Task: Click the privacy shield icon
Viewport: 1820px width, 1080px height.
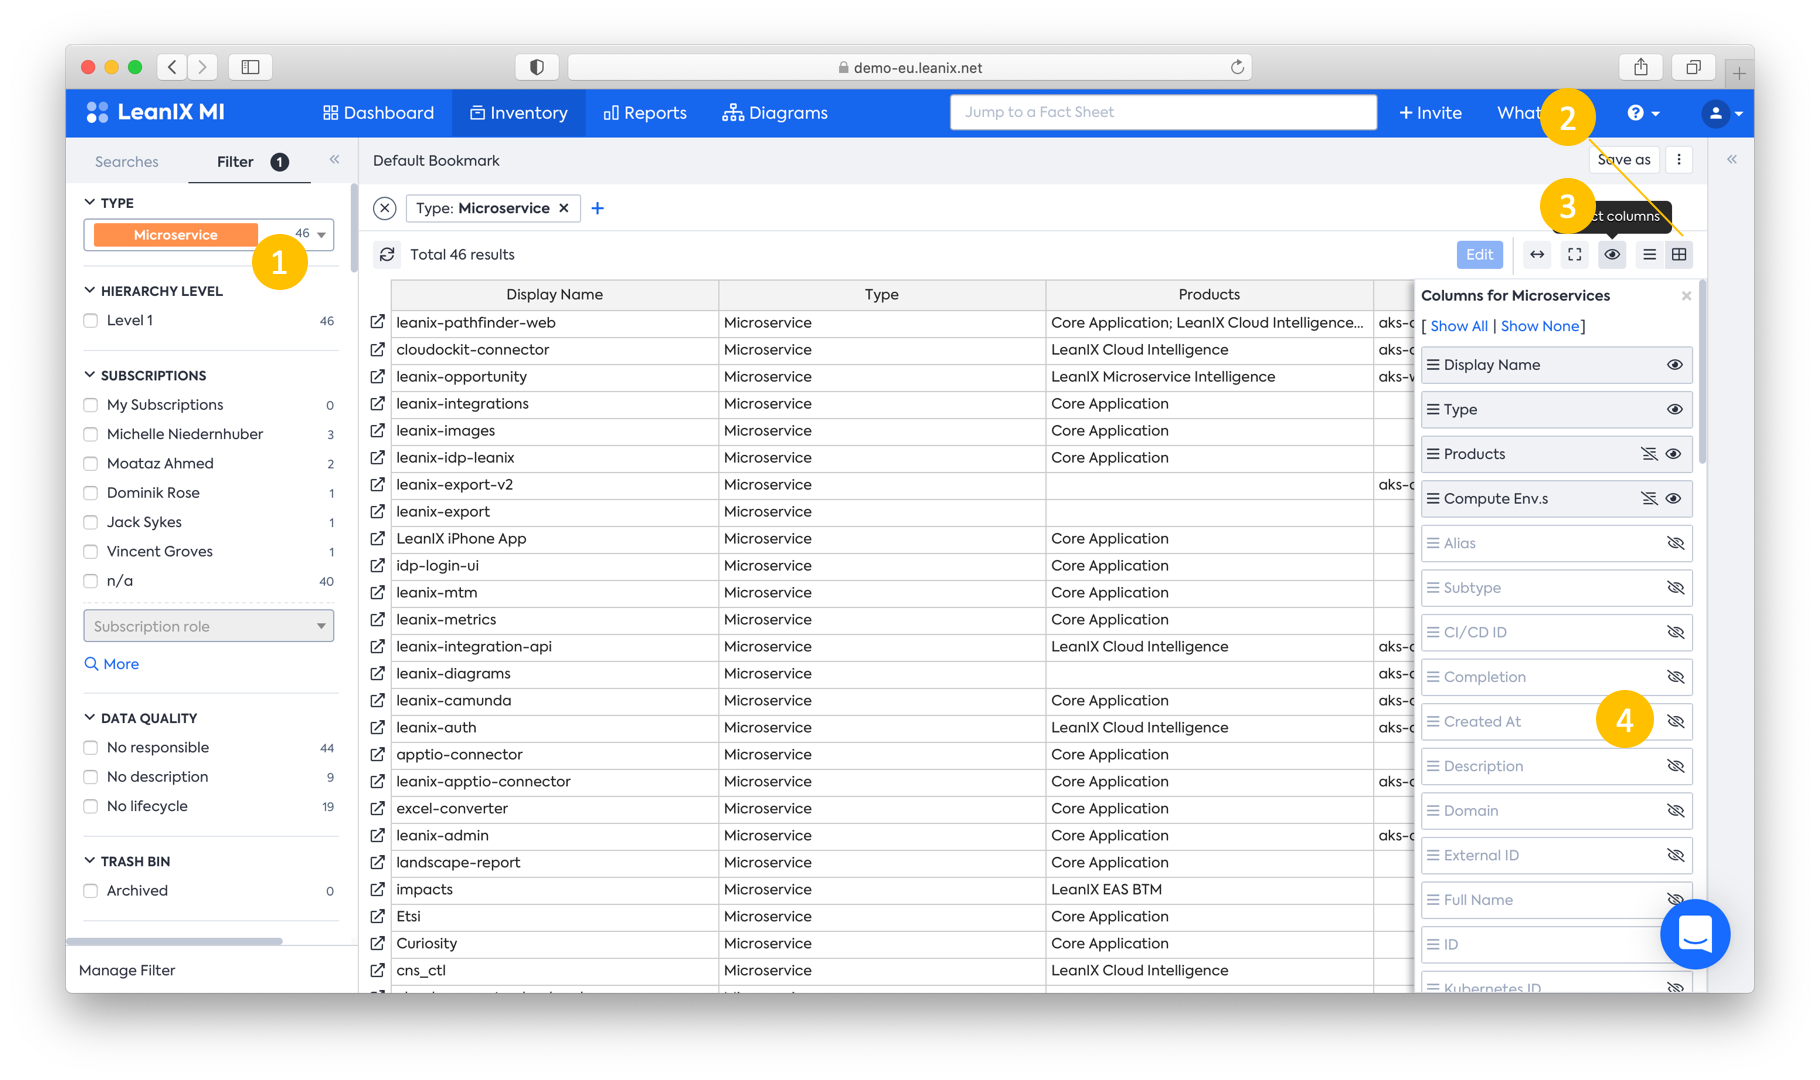Action: tap(537, 67)
